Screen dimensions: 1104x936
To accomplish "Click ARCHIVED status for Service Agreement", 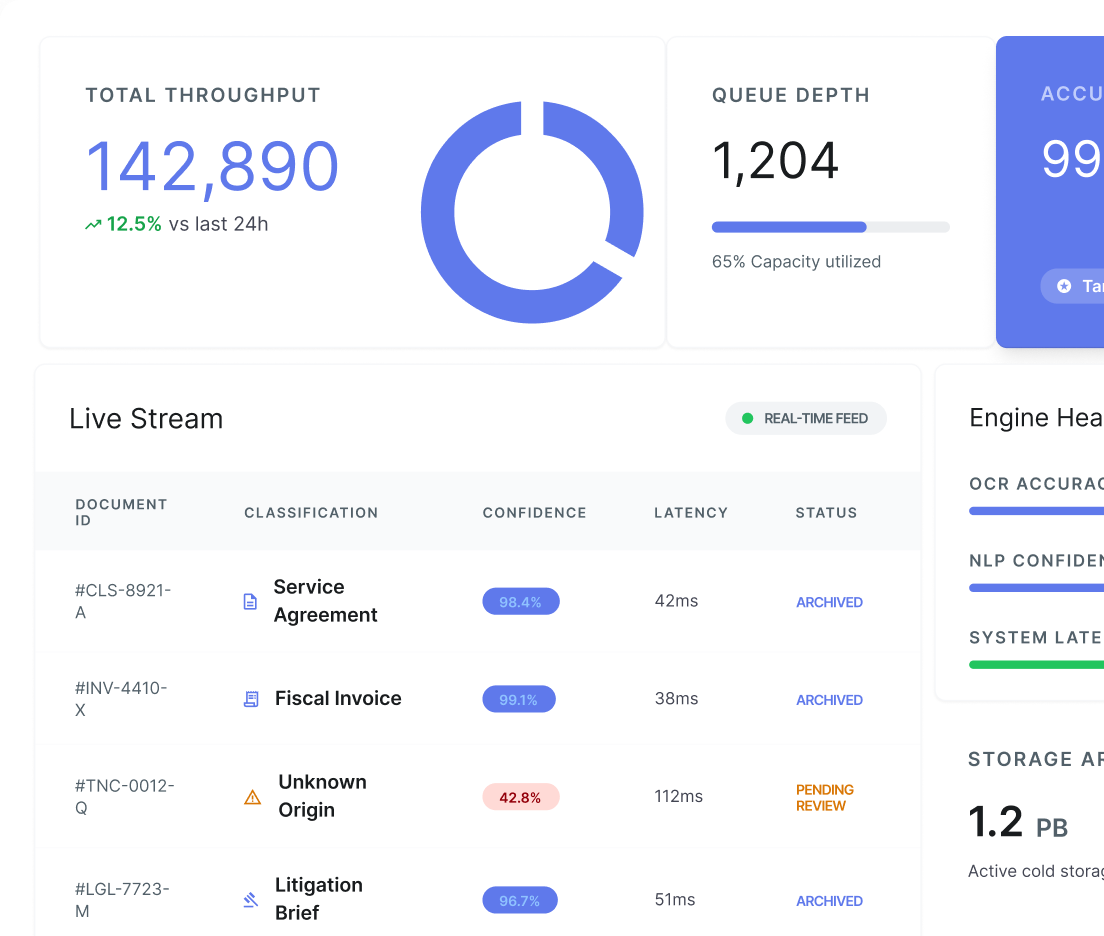I will [x=829, y=602].
